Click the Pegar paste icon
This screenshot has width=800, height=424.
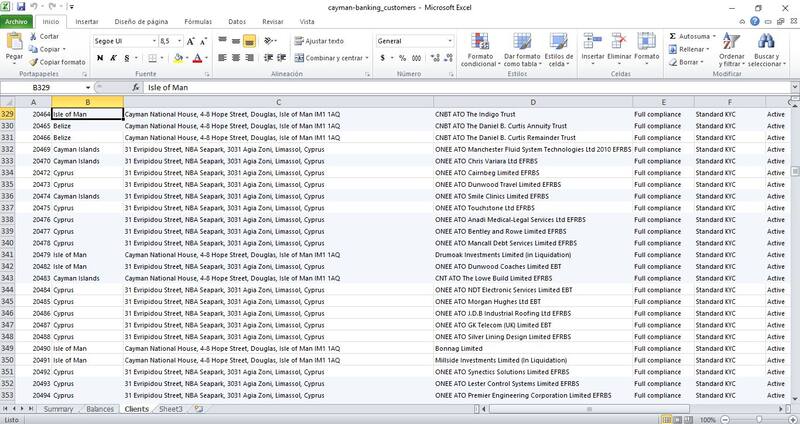pos(14,45)
